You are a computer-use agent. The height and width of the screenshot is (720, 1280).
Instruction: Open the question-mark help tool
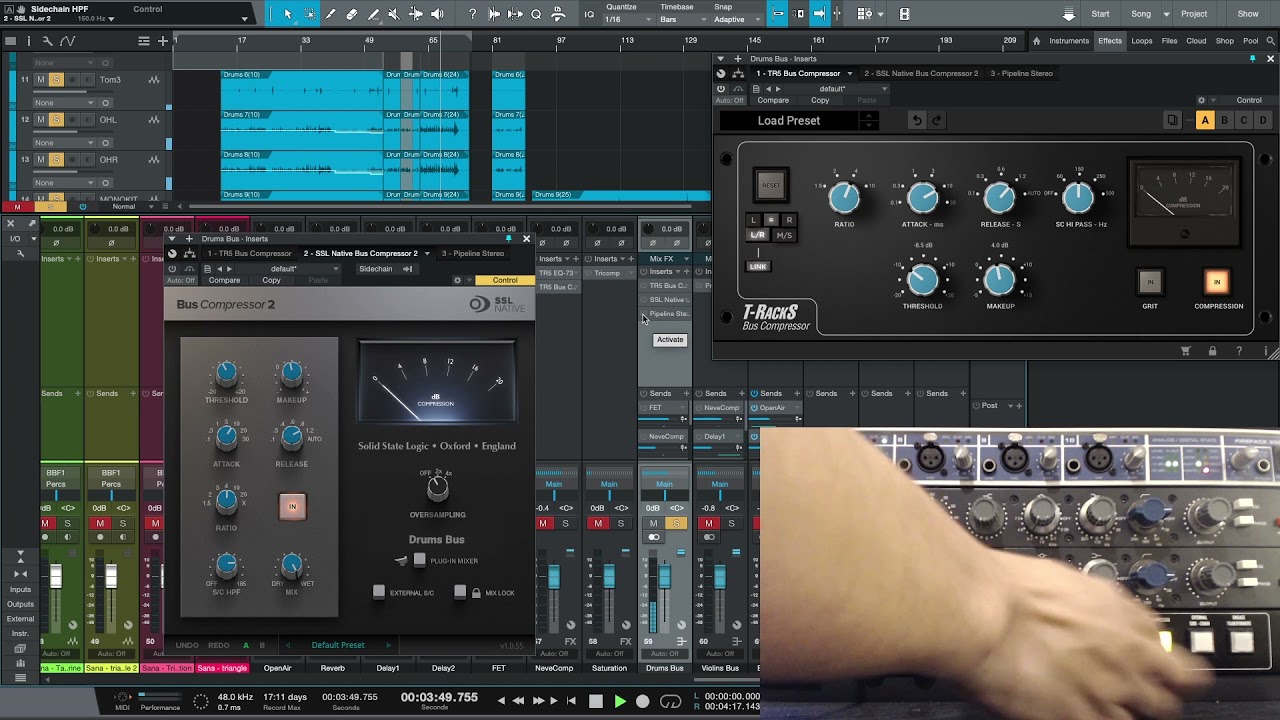click(x=472, y=14)
